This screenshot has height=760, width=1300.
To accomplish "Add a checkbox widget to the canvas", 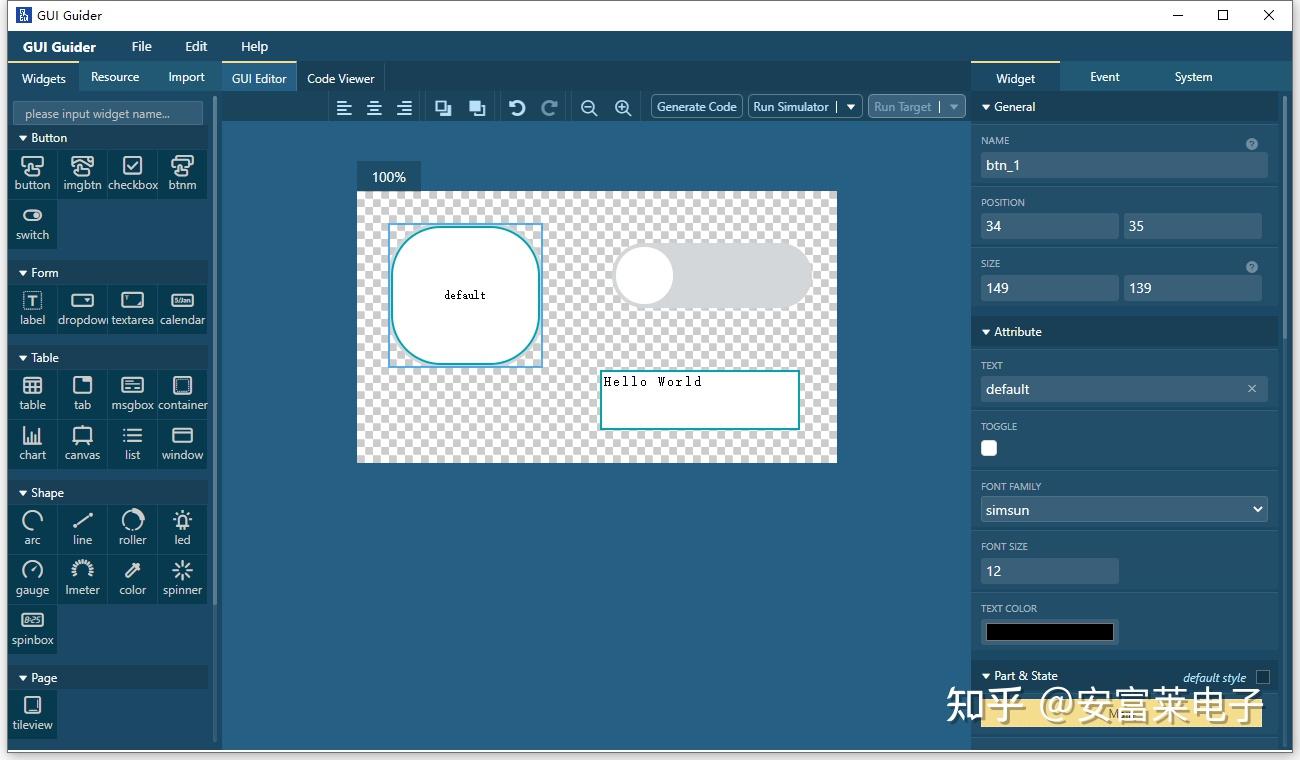I will pyautogui.click(x=132, y=173).
